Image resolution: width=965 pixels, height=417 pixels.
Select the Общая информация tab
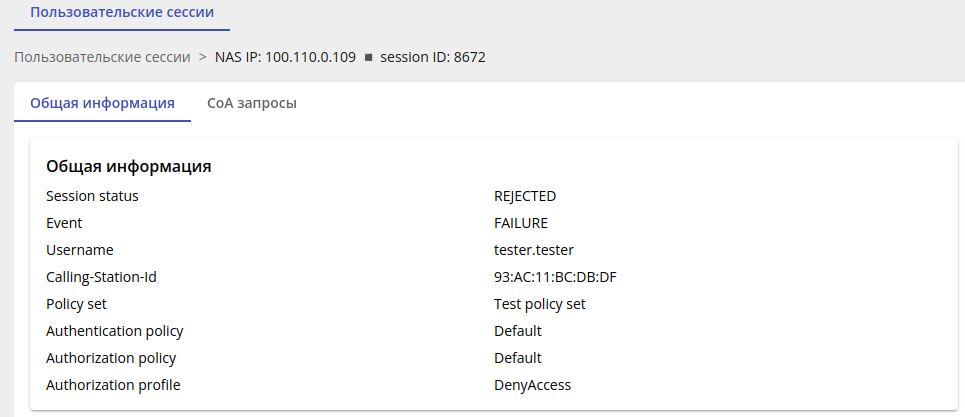point(102,103)
